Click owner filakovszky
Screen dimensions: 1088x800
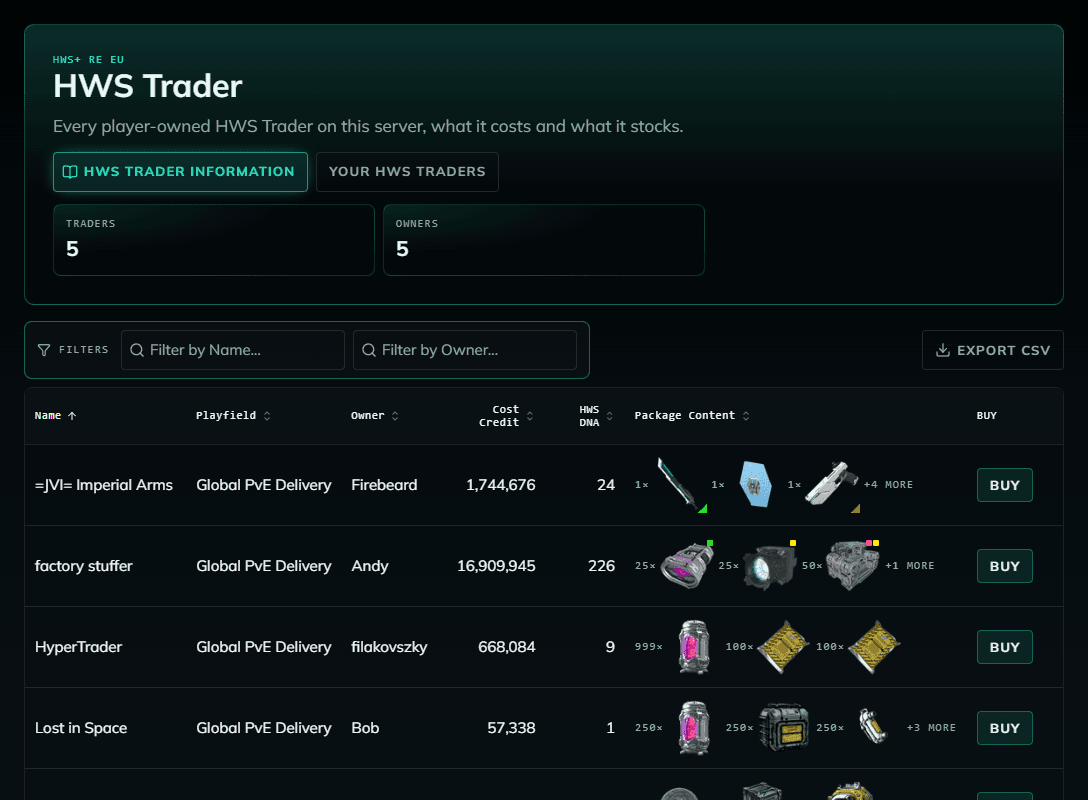pyautogui.click(x=389, y=647)
